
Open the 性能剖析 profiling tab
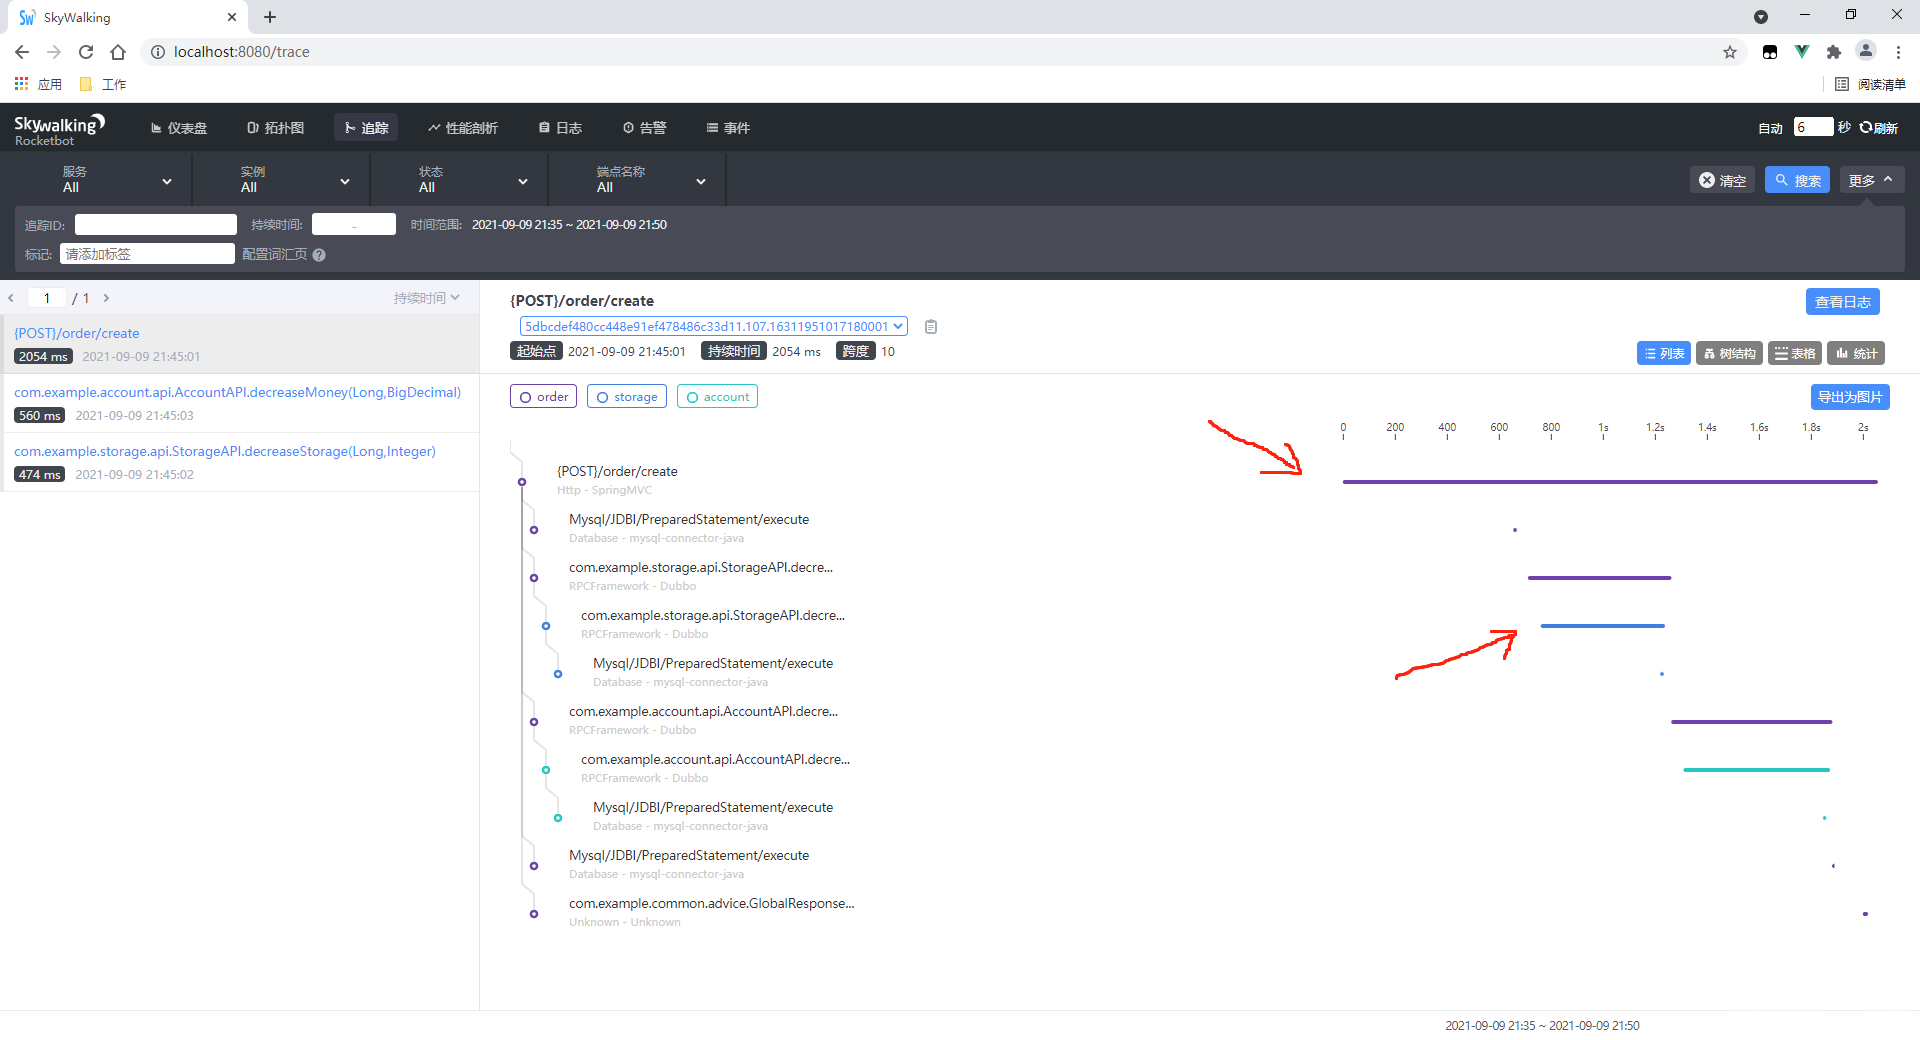click(463, 128)
